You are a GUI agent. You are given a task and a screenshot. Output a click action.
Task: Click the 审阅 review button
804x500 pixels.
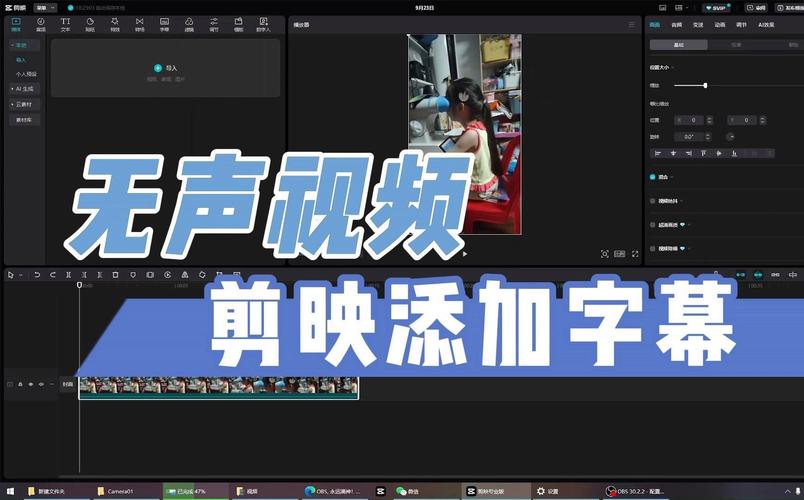pos(757,8)
